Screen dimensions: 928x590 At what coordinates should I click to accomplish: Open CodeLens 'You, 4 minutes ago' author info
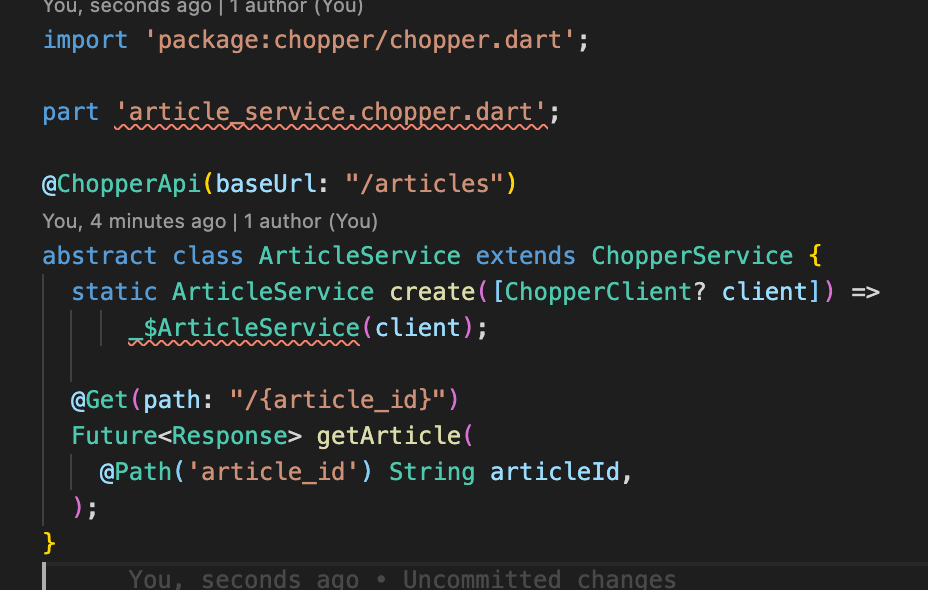click(134, 221)
